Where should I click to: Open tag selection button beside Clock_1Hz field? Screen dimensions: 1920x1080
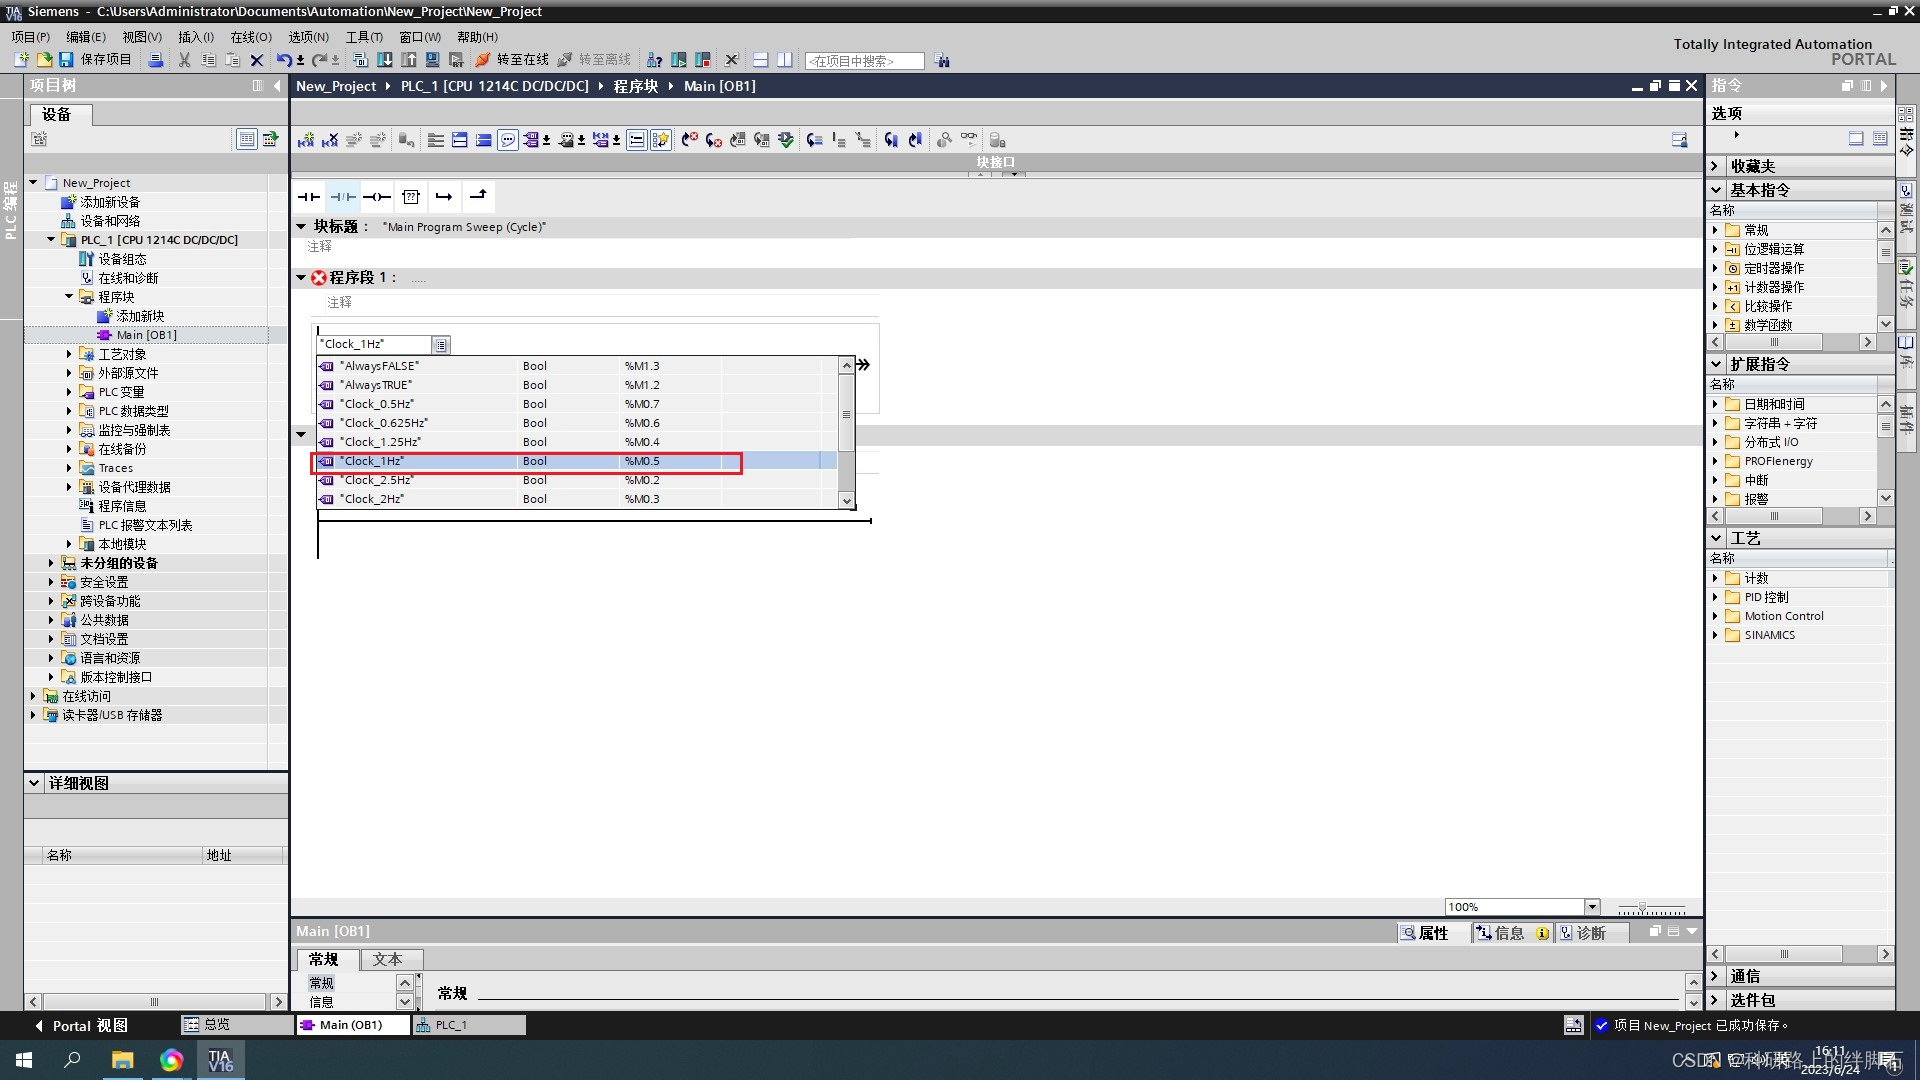[x=441, y=345]
